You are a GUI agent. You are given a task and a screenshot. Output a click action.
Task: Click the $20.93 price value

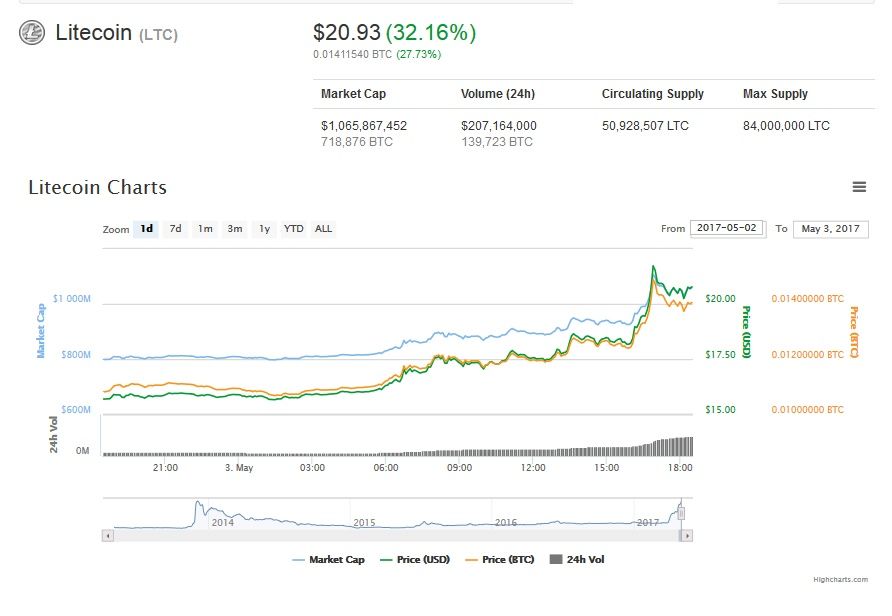[346, 32]
